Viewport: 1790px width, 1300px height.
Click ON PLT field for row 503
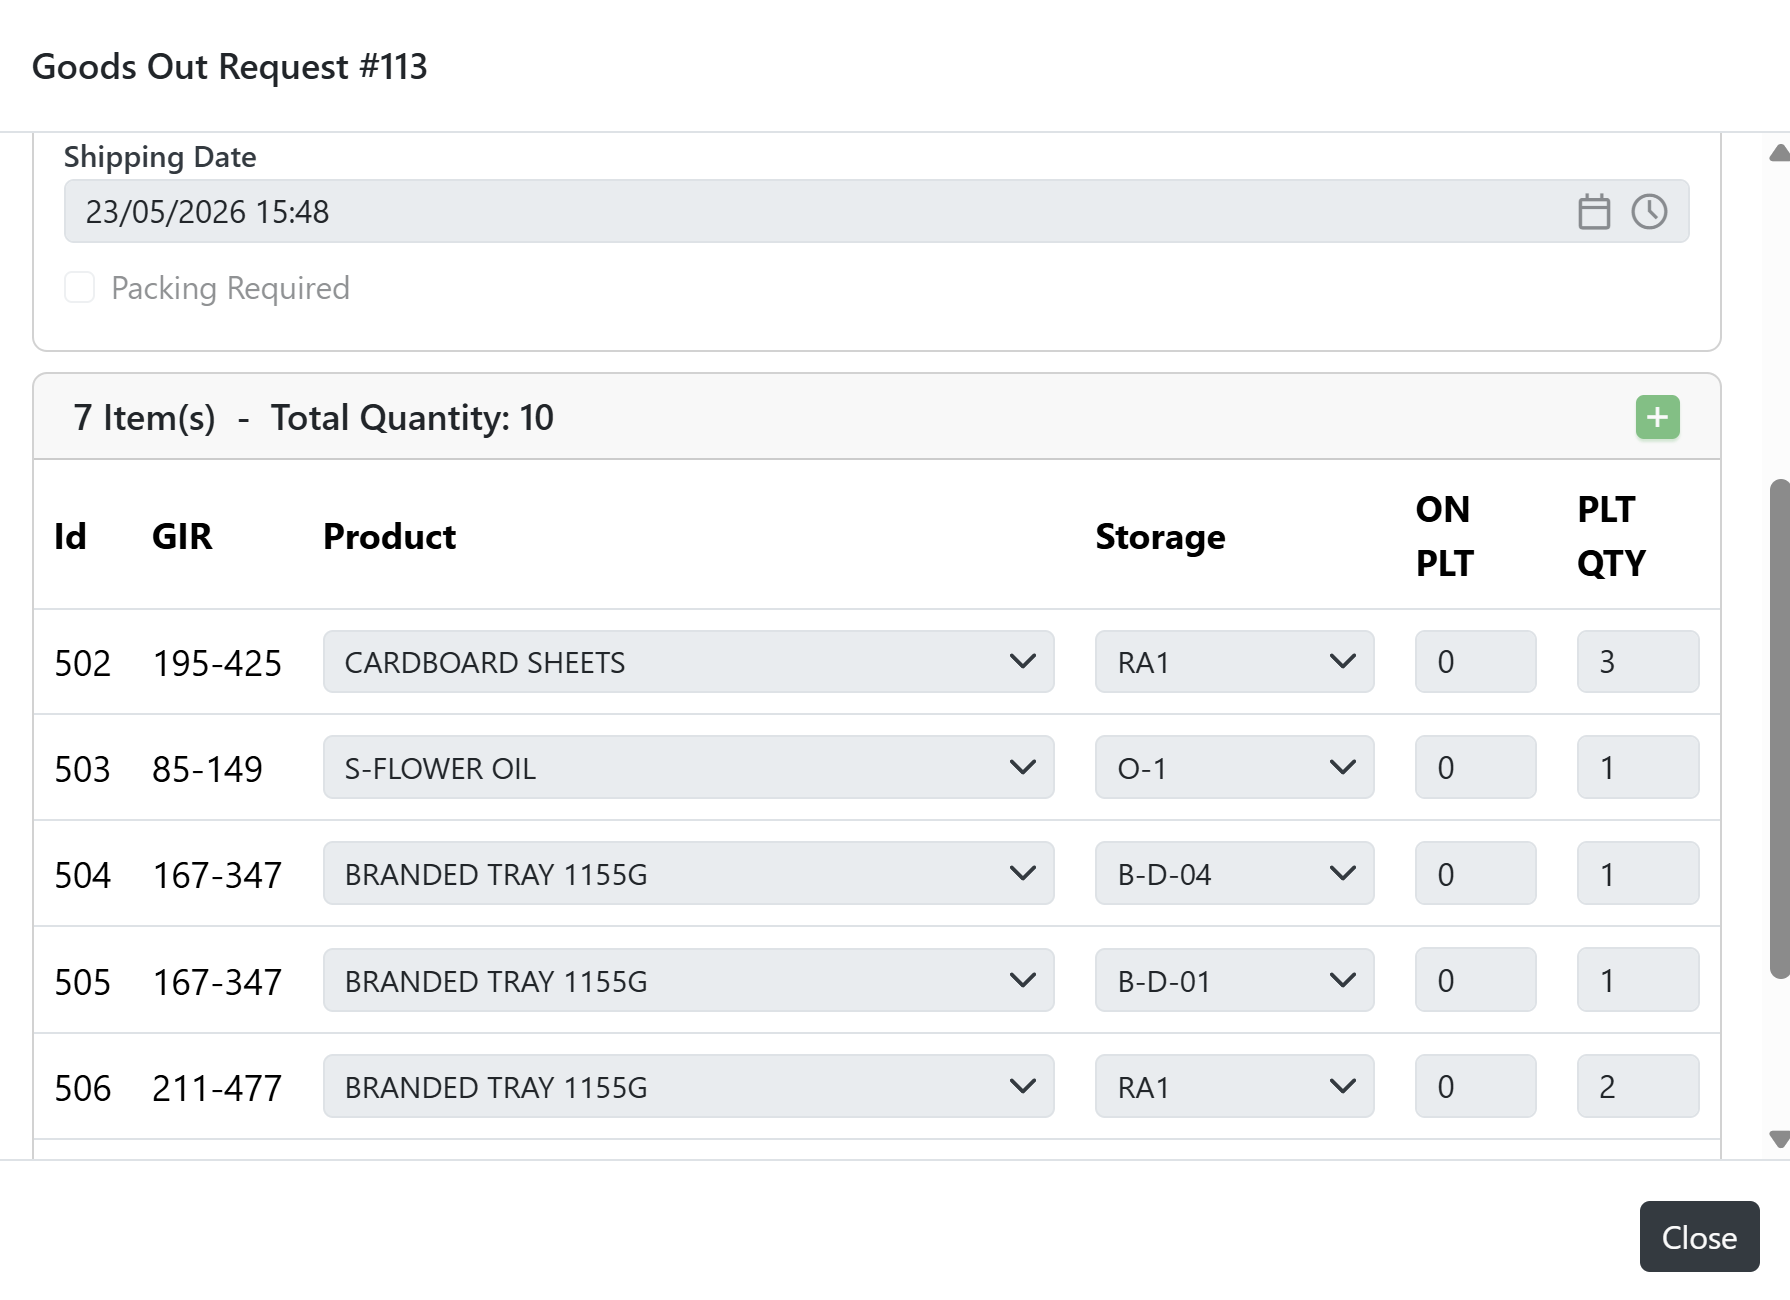click(1475, 767)
